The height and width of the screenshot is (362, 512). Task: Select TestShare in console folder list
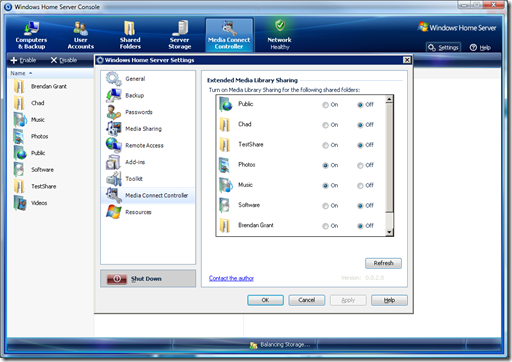coord(44,186)
